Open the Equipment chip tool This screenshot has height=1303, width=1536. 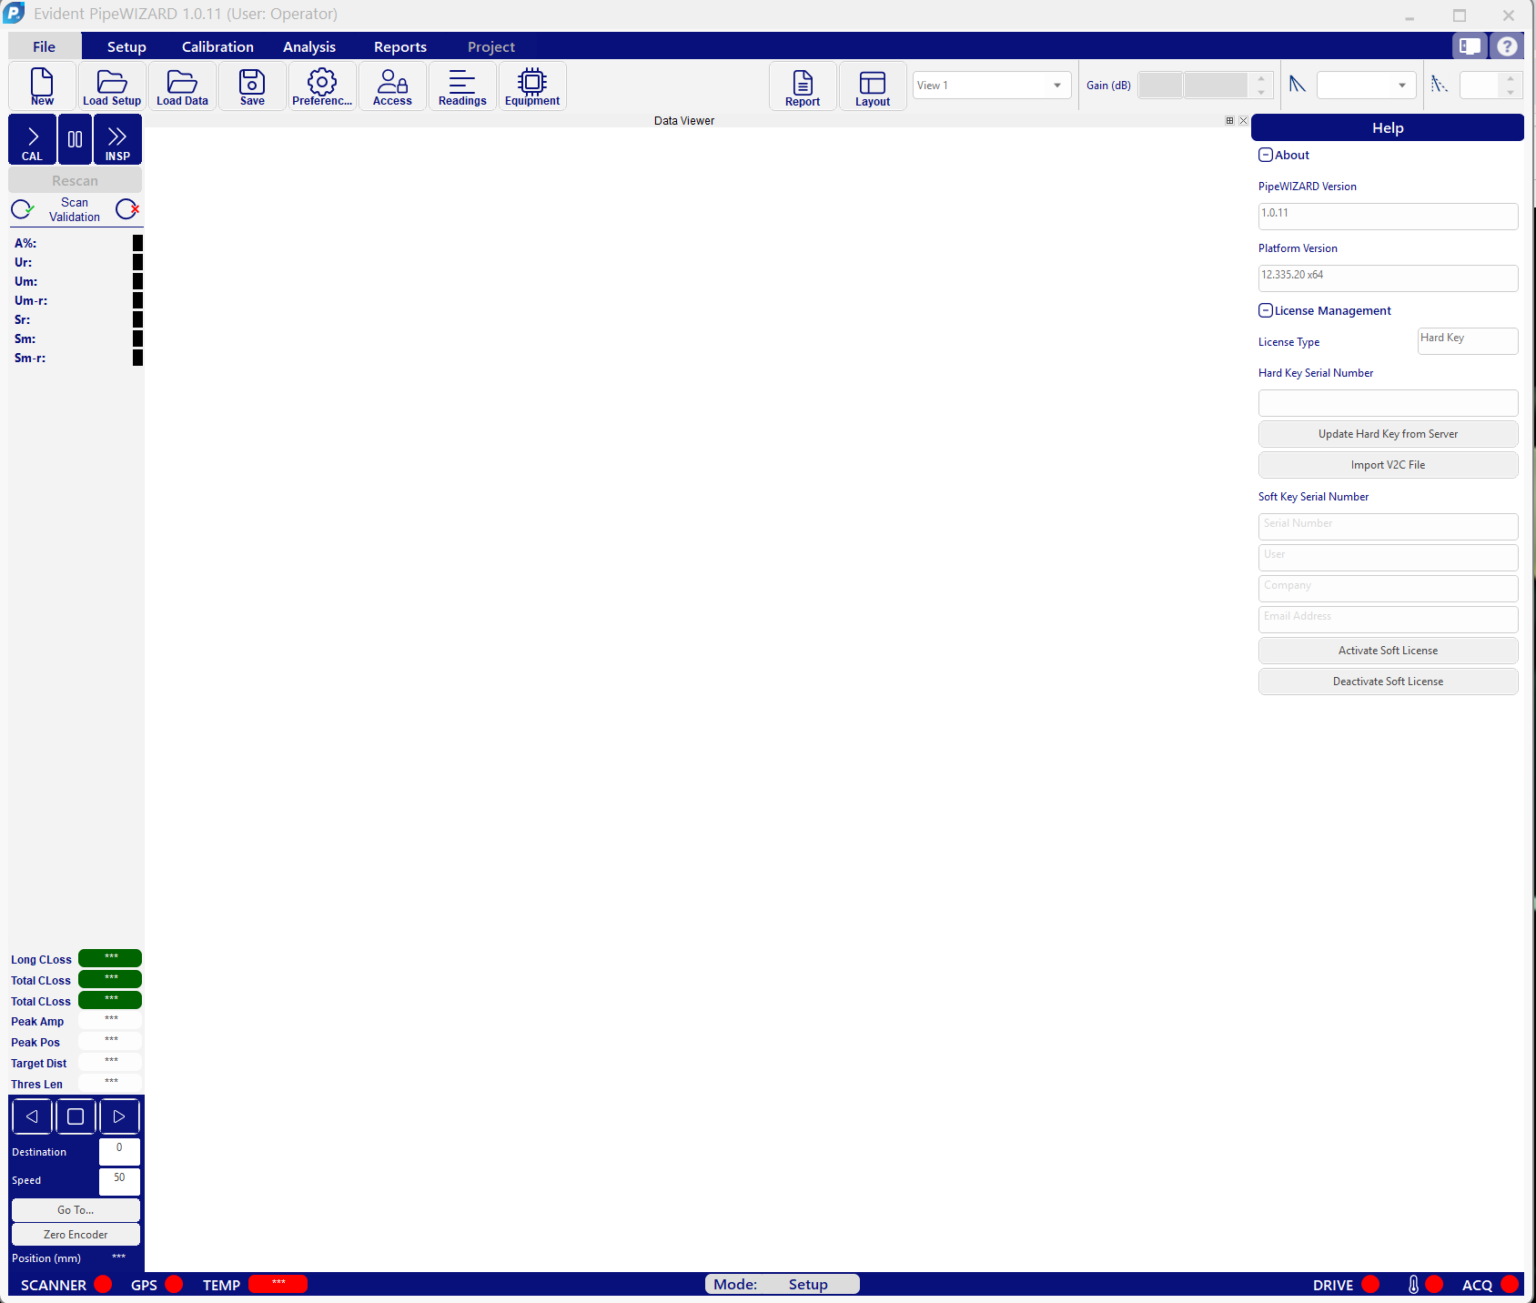532,86
